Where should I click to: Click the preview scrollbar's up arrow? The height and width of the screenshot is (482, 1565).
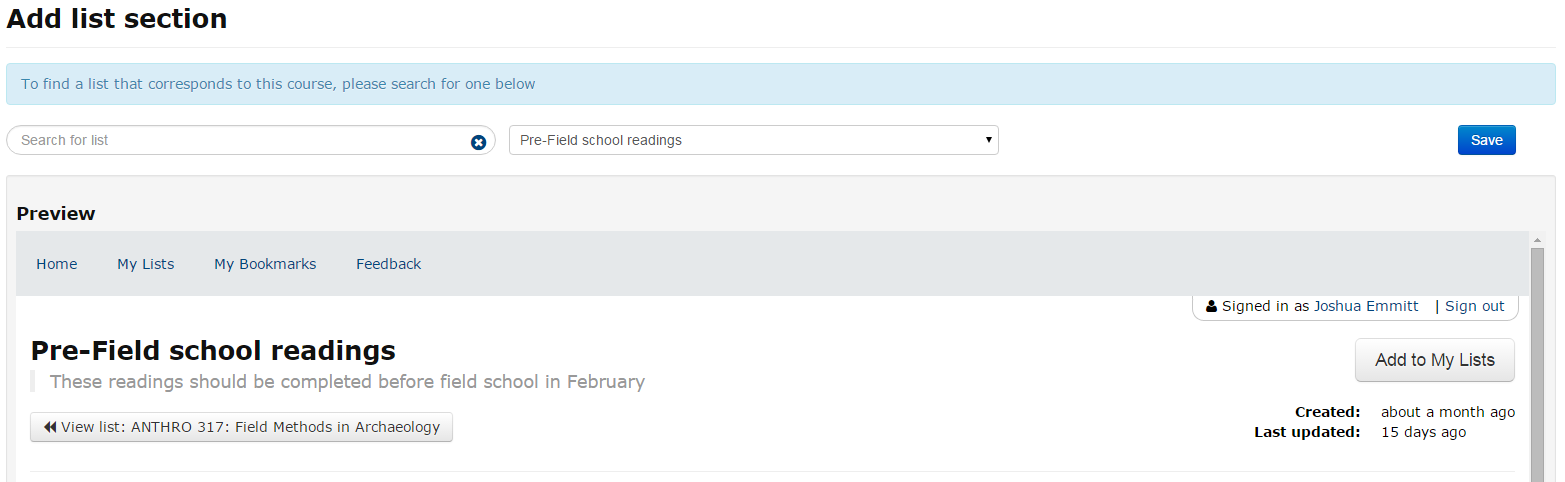click(1538, 240)
